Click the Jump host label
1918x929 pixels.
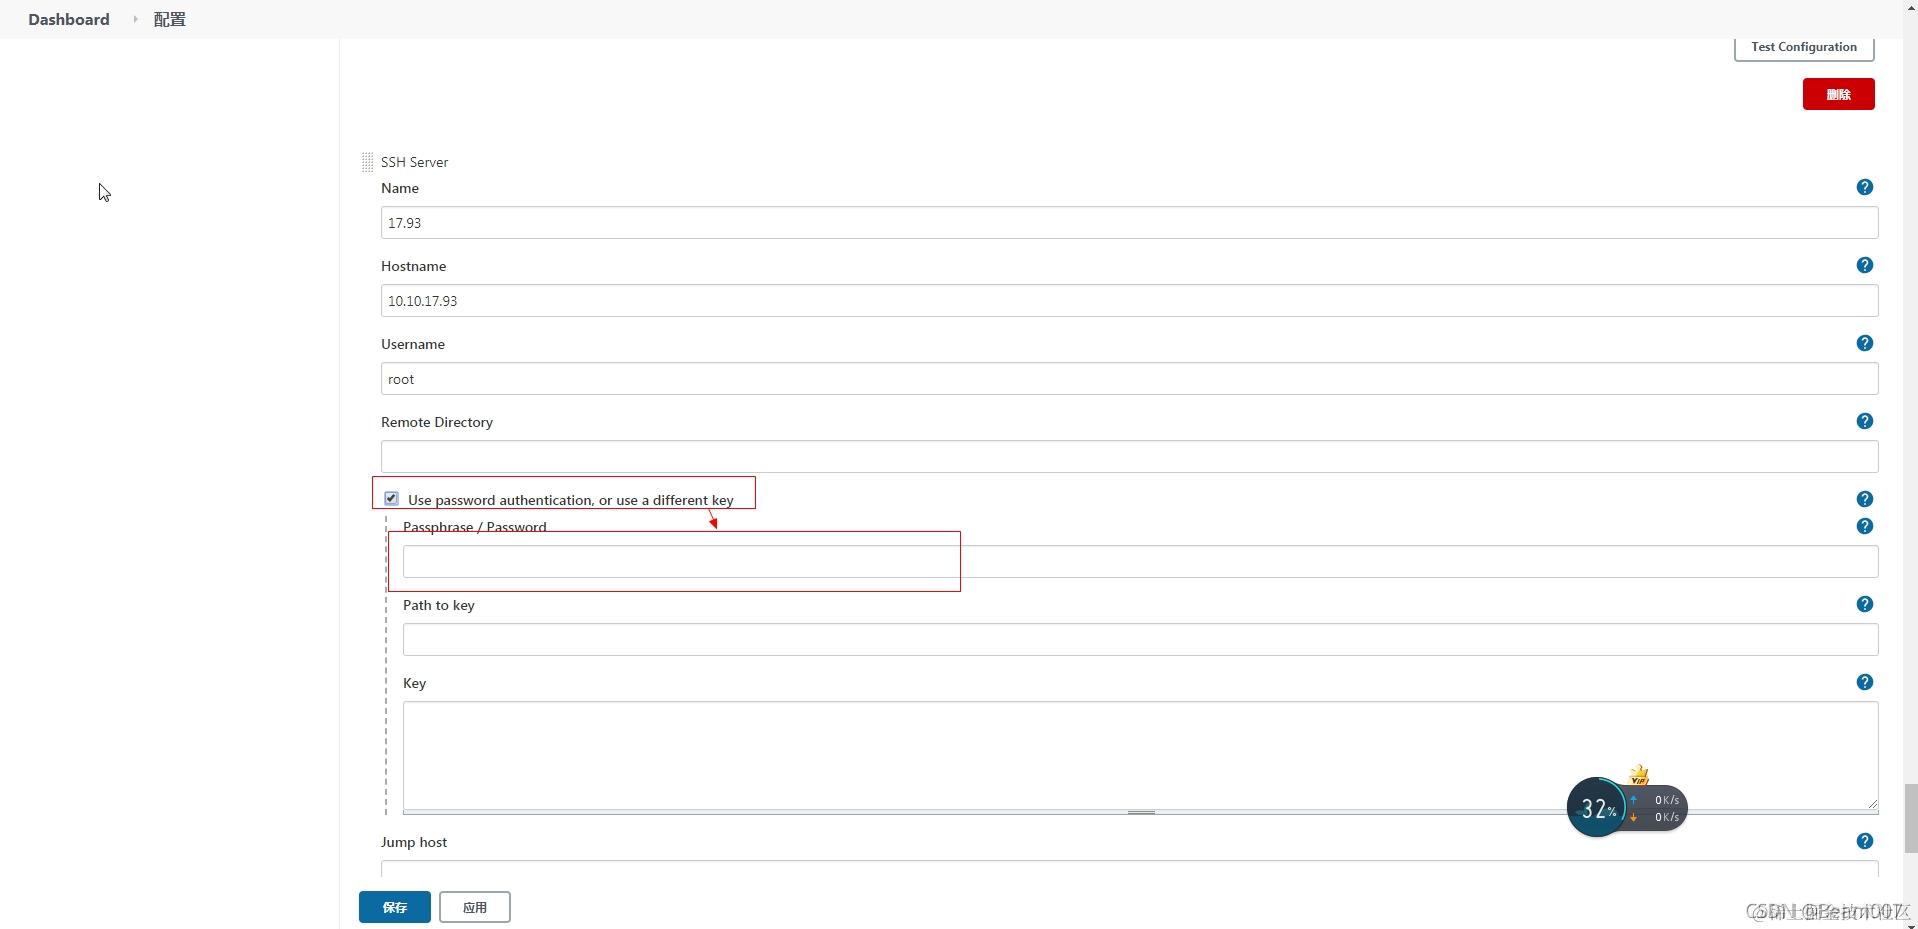point(414,842)
